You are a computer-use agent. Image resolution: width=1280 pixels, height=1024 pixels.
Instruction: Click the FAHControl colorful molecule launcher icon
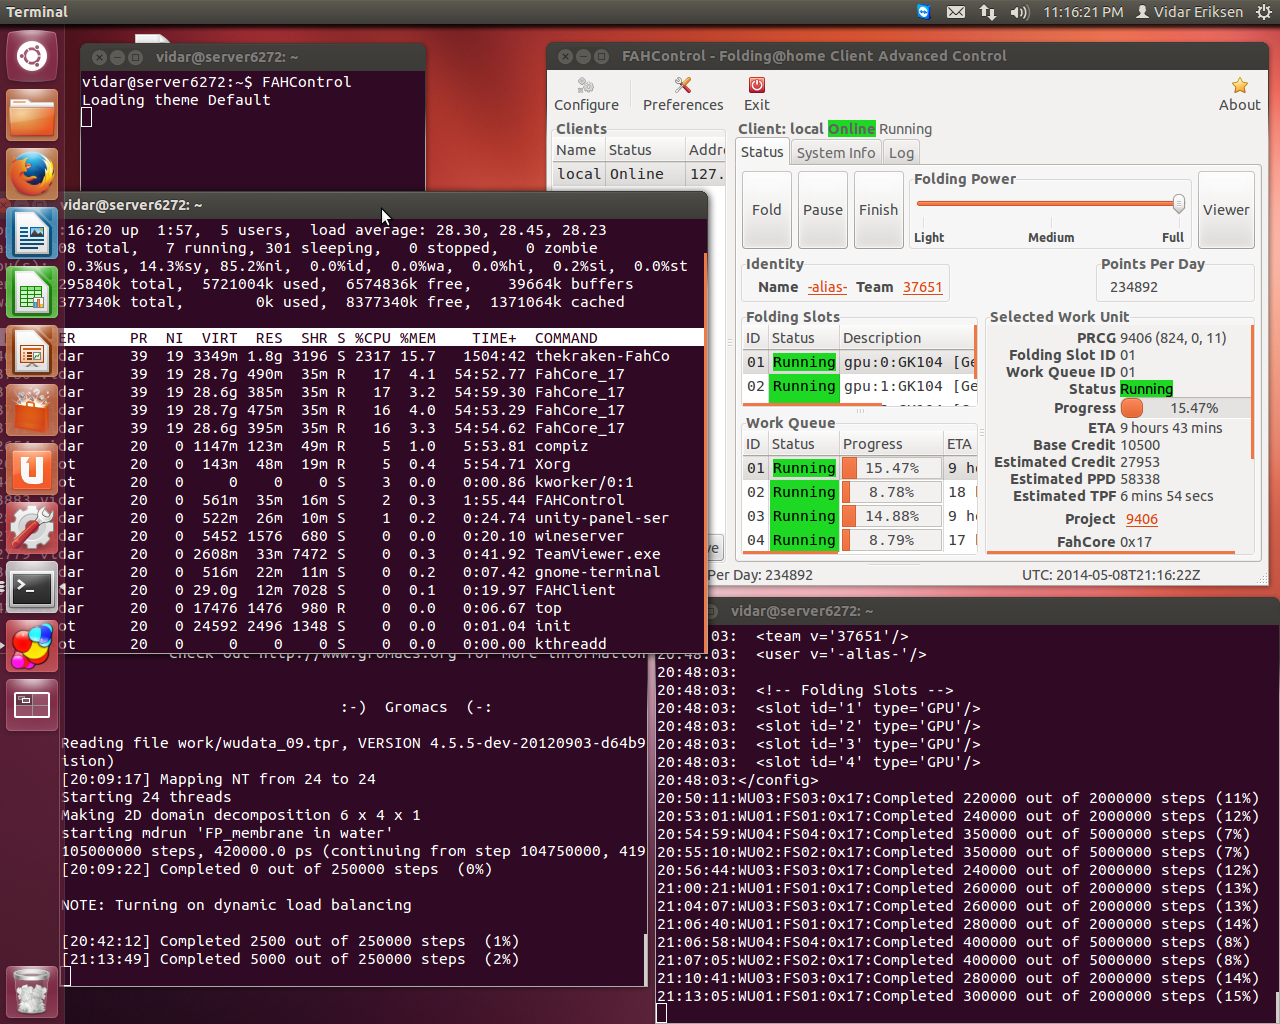32,647
